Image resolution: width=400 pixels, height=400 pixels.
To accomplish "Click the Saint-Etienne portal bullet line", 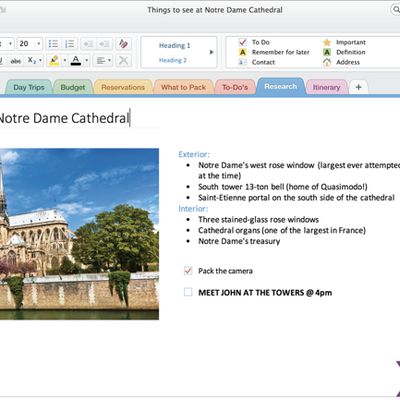I will click(296, 198).
